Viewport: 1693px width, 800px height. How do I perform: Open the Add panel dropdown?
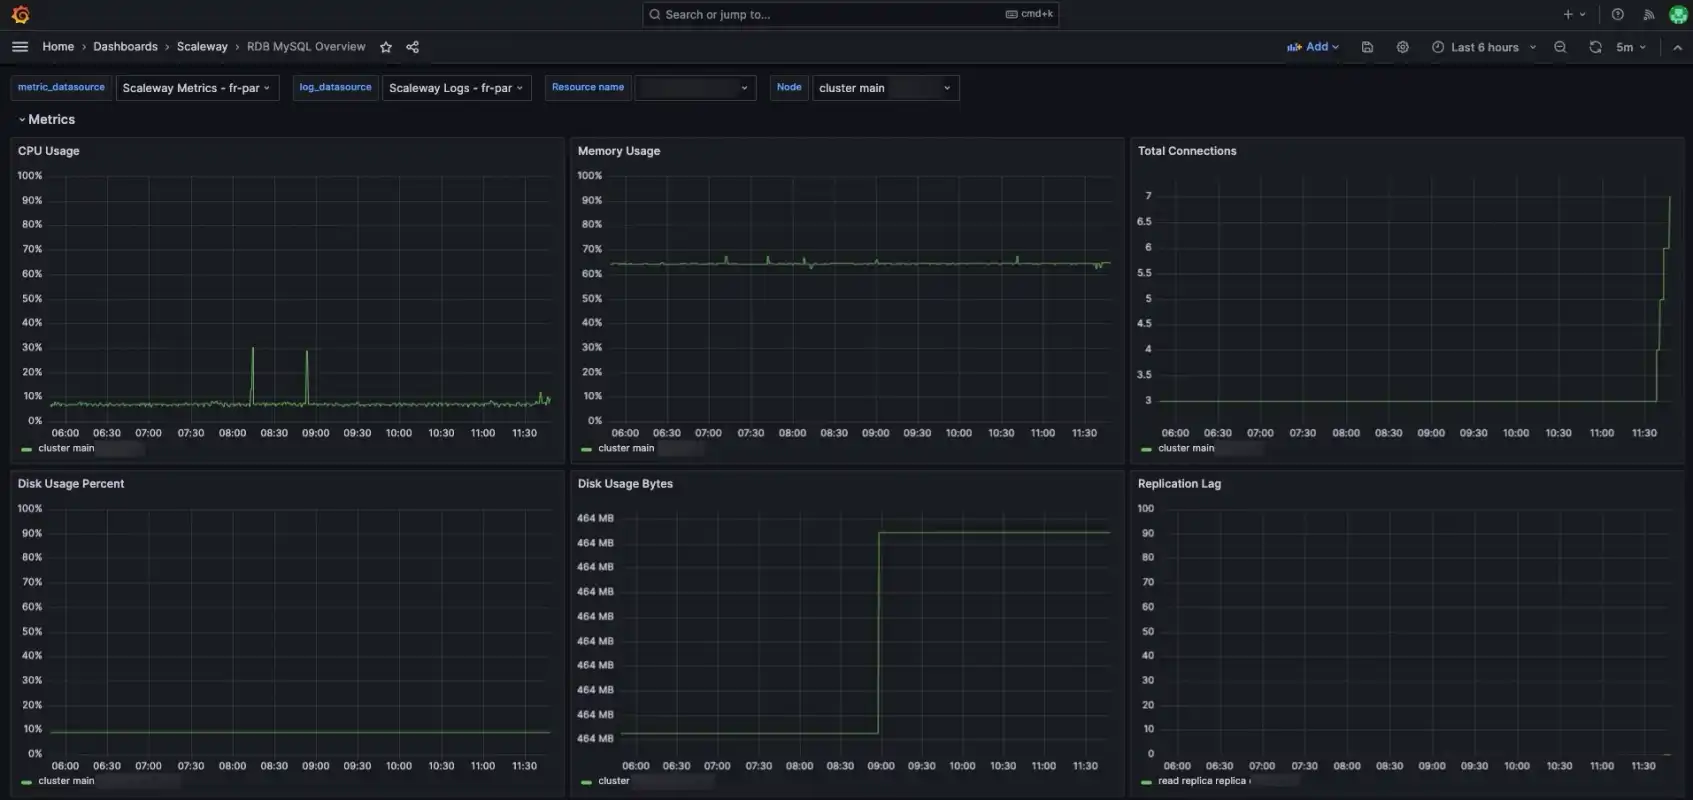[x=1312, y=47]
